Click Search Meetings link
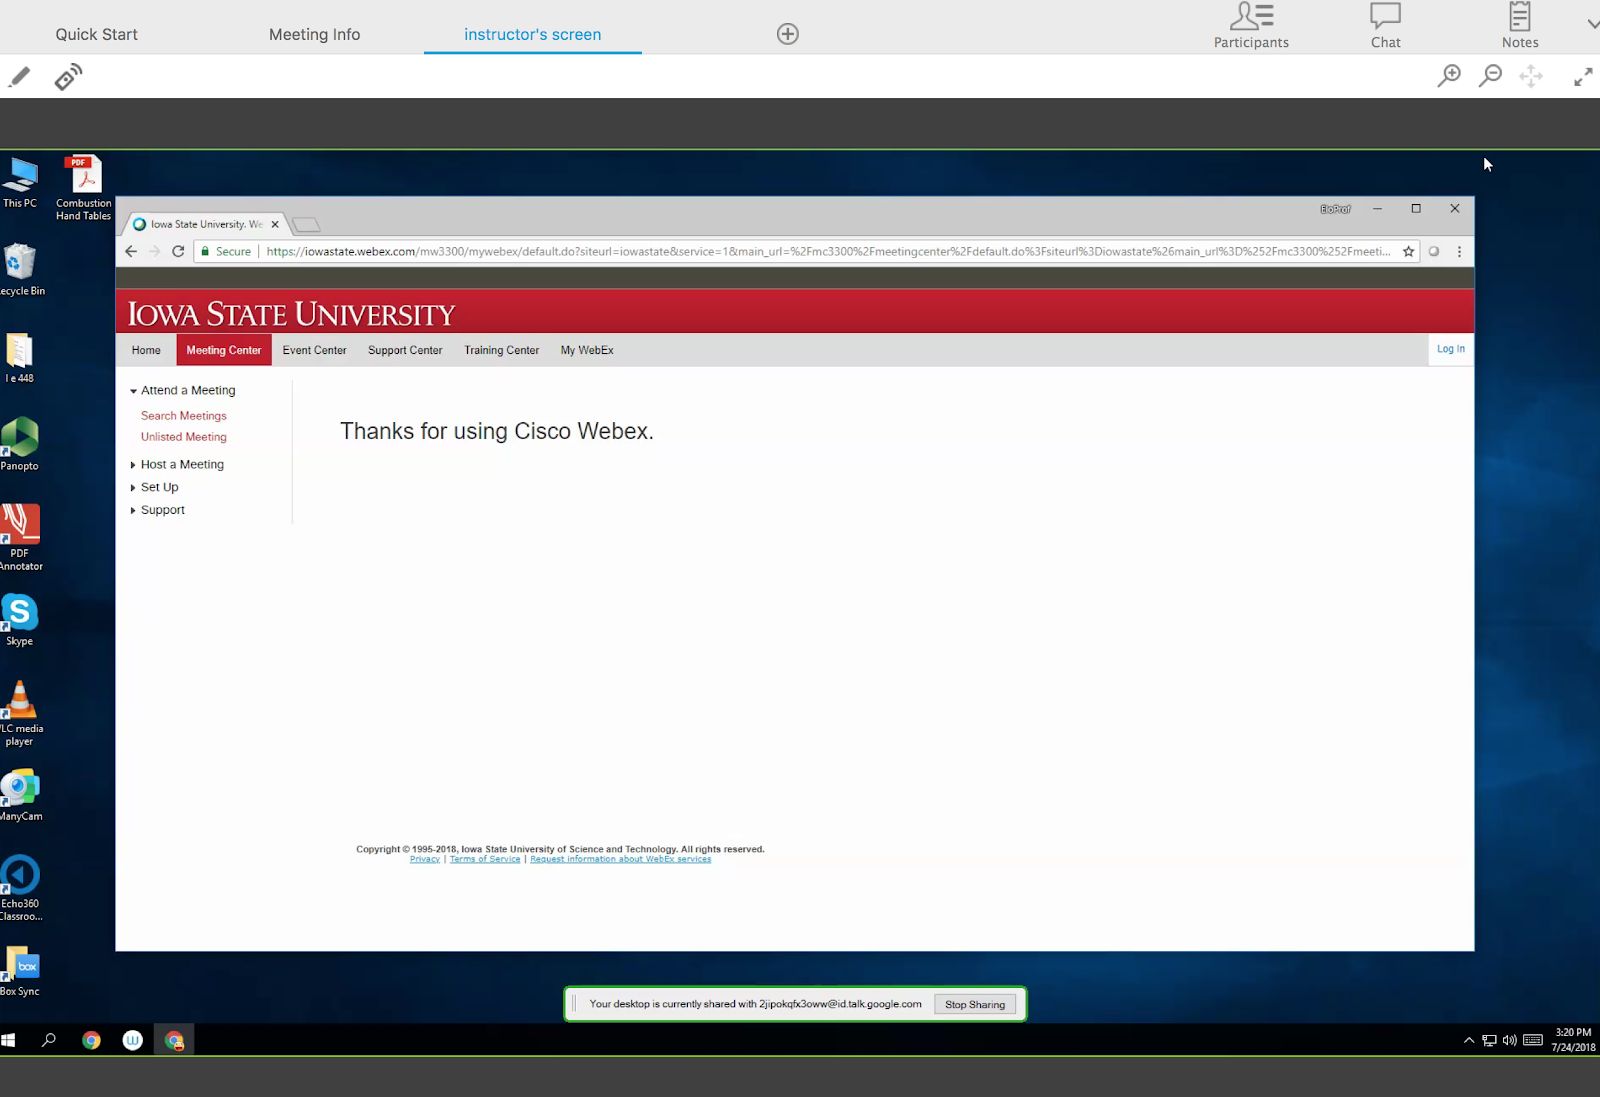This screenshot has height=1097, width=1600. 184,416
